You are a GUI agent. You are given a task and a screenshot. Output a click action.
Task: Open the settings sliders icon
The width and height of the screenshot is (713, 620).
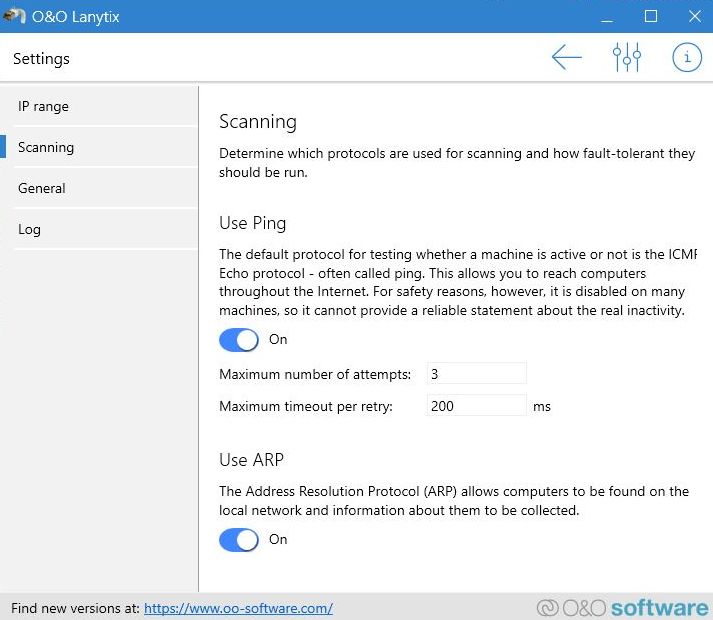point(627,57)
